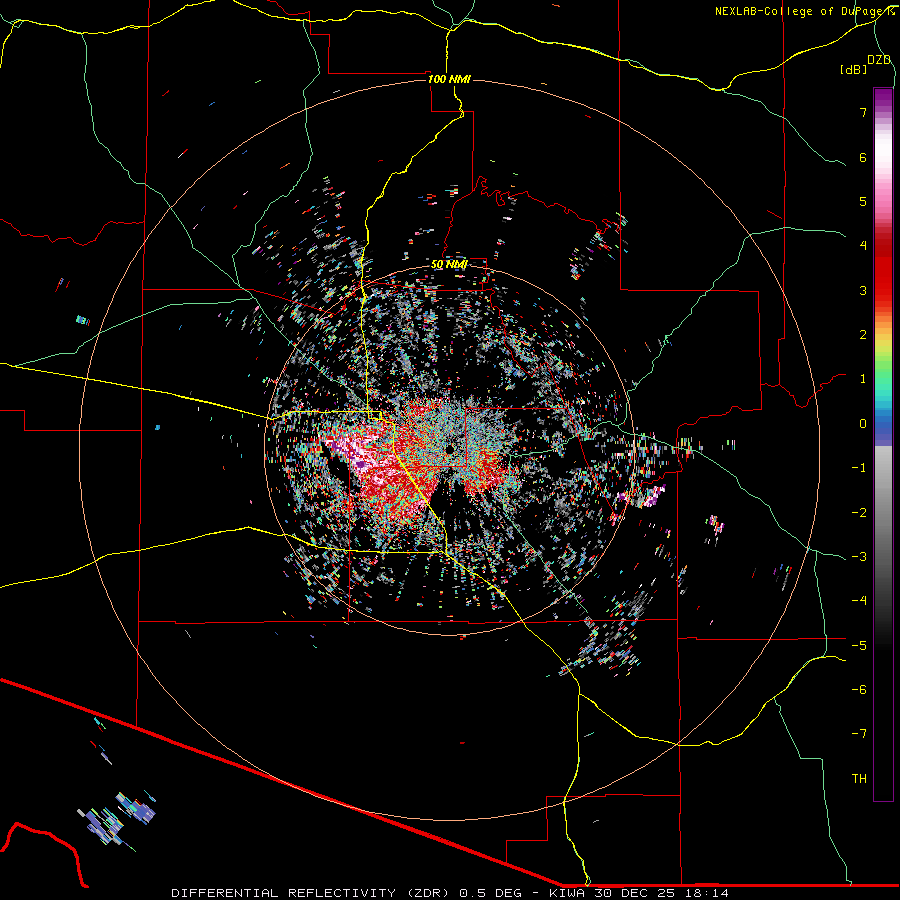900x900 pixels.
Task: Click the -6 value on the scale
Action: pyautogui.click(x=859, y=690)
